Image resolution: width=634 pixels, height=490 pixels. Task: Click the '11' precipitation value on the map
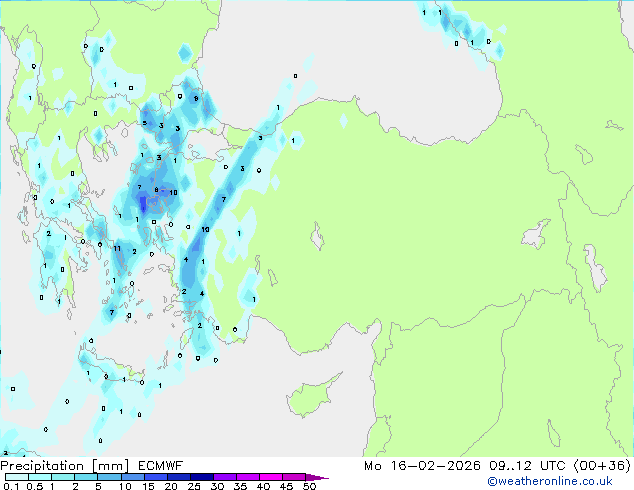[117, 248]
